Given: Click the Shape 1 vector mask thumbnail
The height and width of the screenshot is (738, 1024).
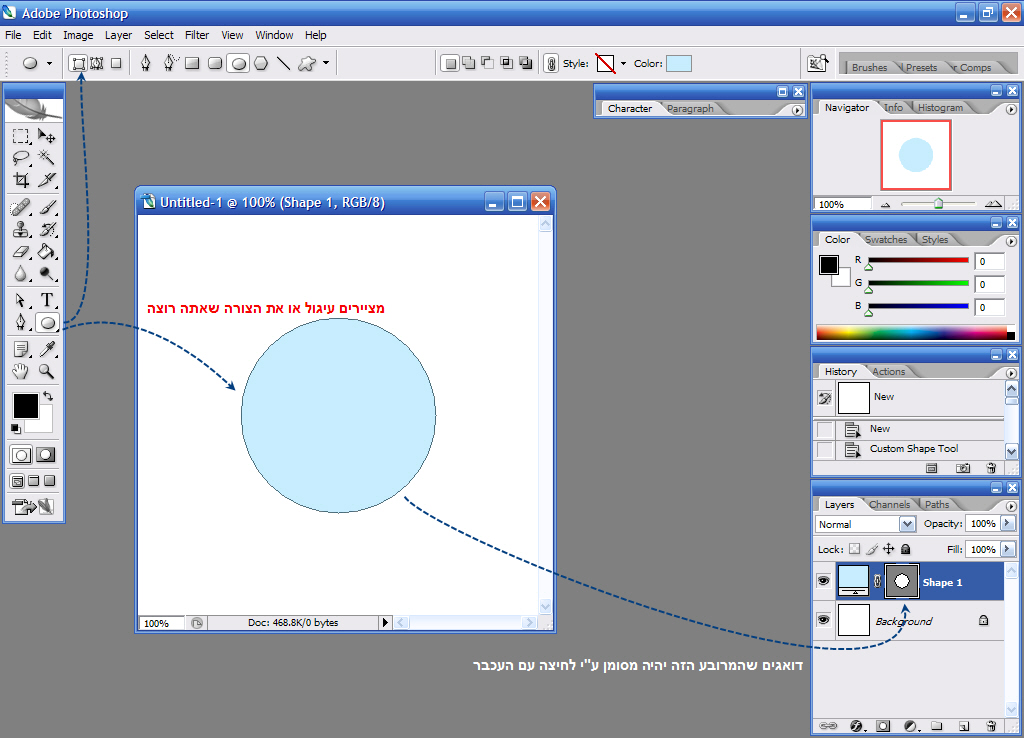Looking at the screenshot, I should pyautogui.click(x=902, y=581).
